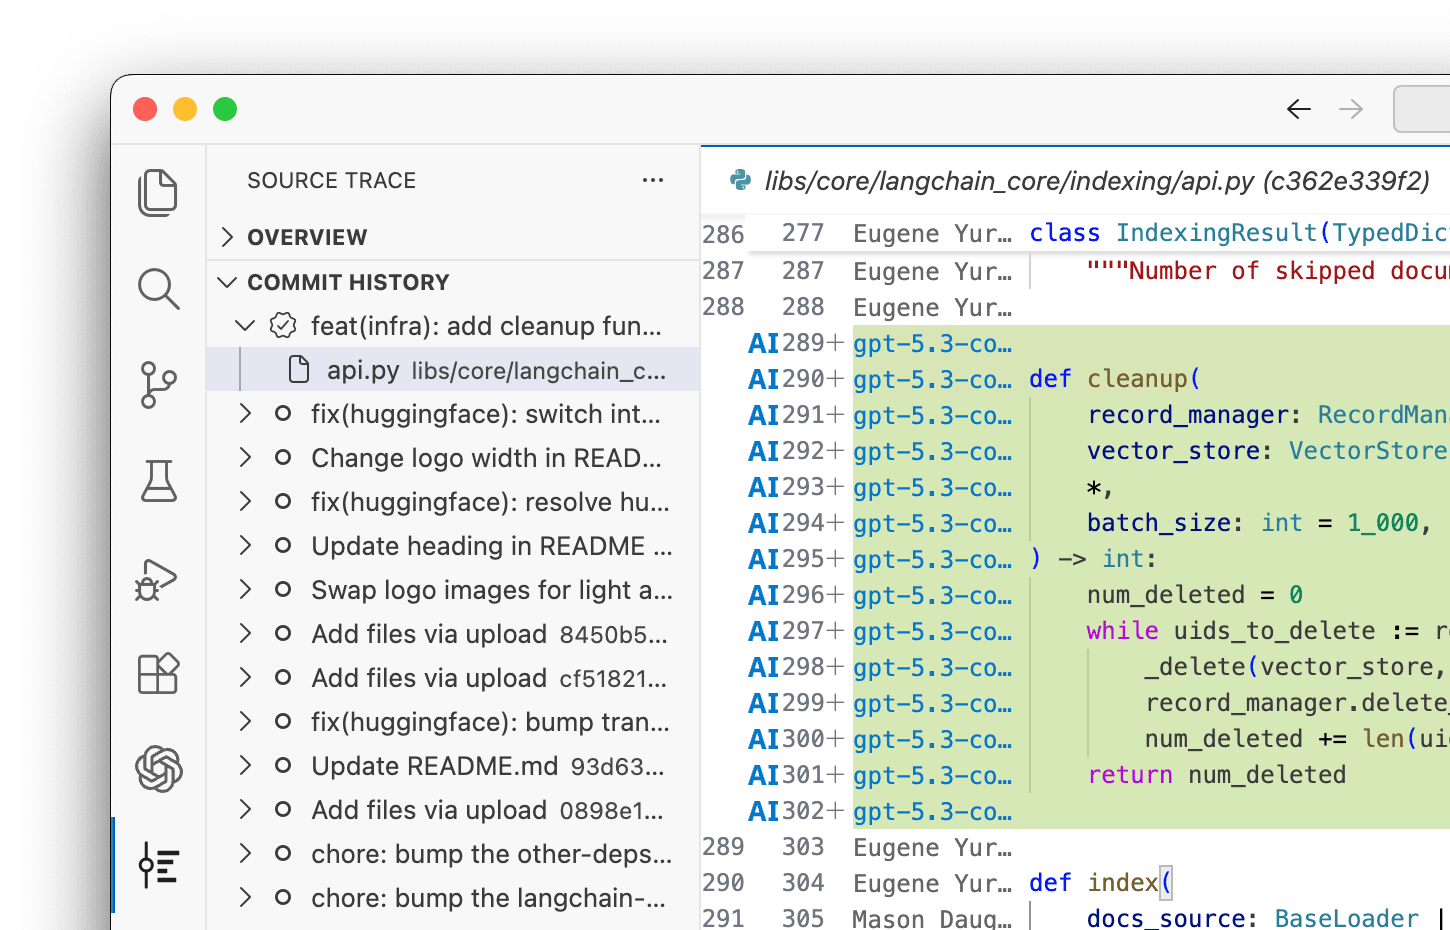
Task: Click the file icon next to api.py
Action: coord(298,369)
